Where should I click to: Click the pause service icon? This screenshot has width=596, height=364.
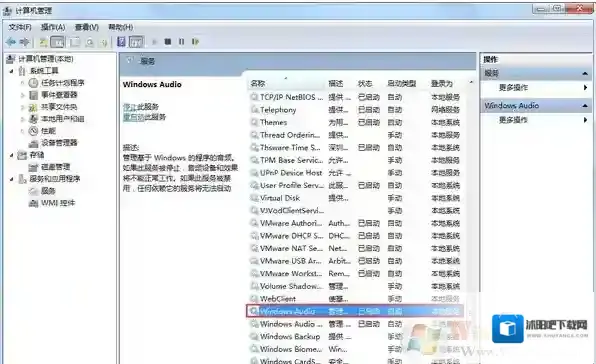click(x=181, y=41)
